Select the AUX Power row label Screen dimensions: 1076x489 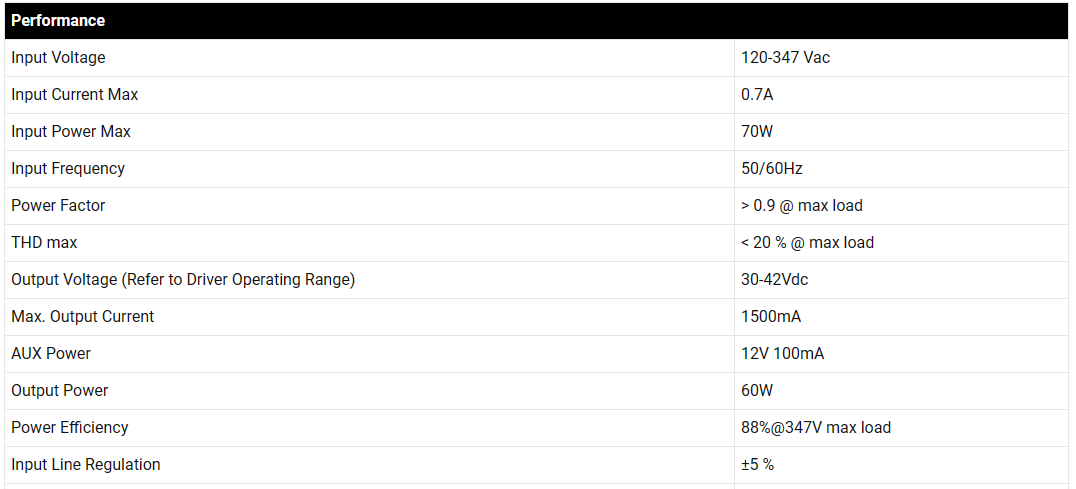(51, 354)
